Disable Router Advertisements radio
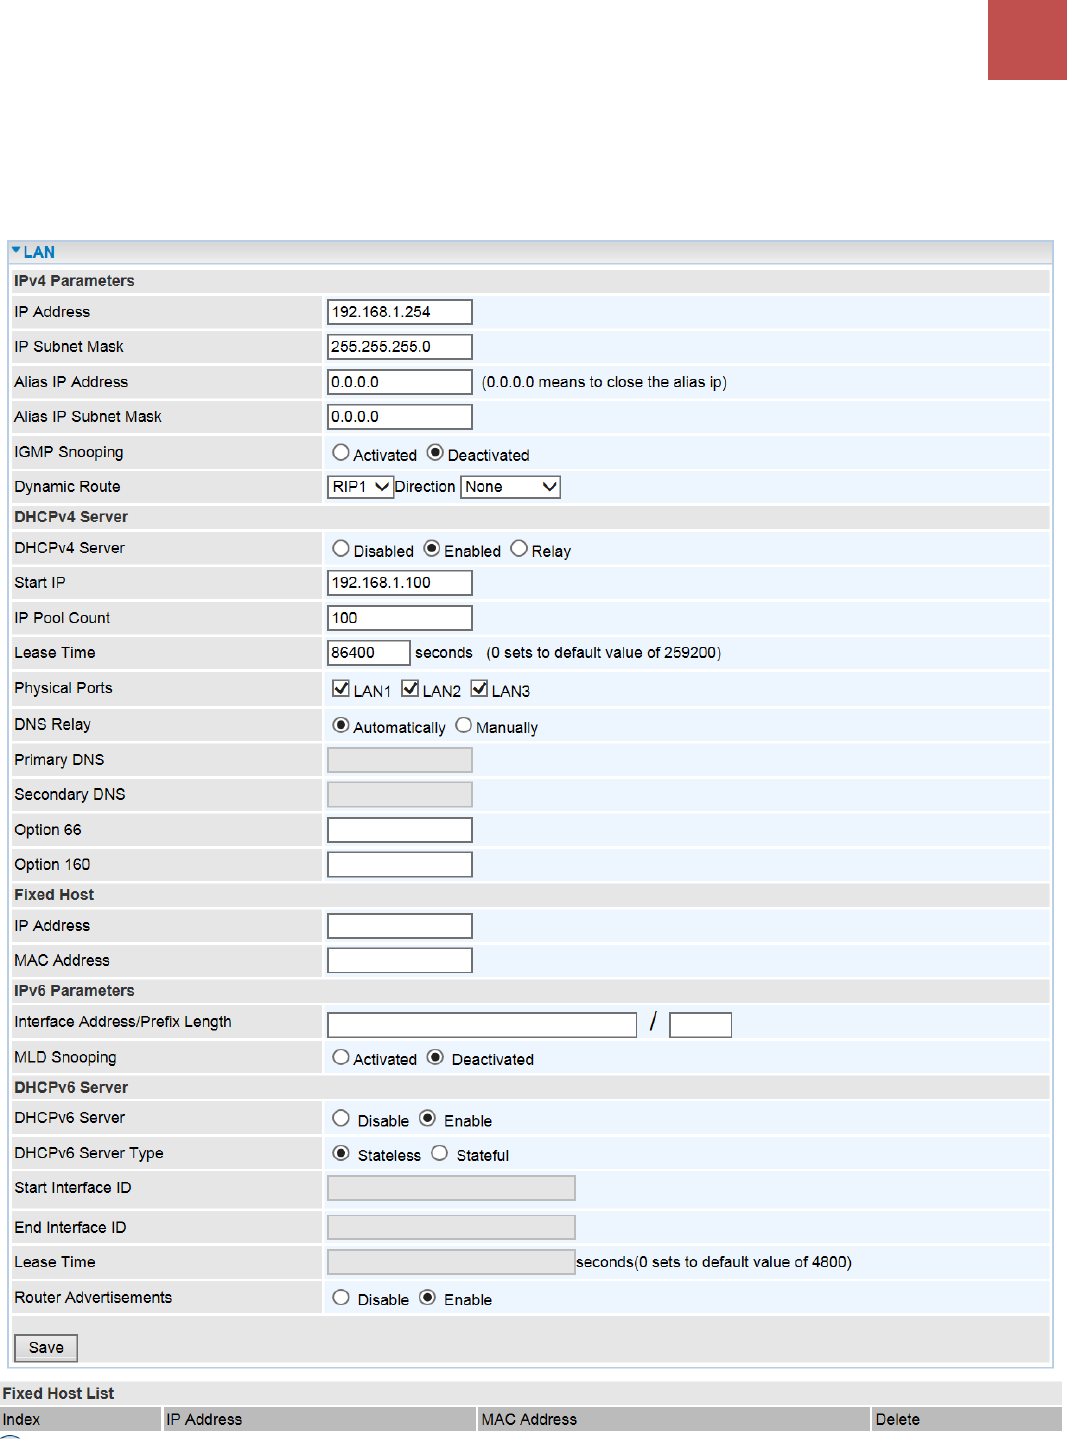Image resolution: width=1069 pixels, height=1445 pixels. click(341, 1298)
